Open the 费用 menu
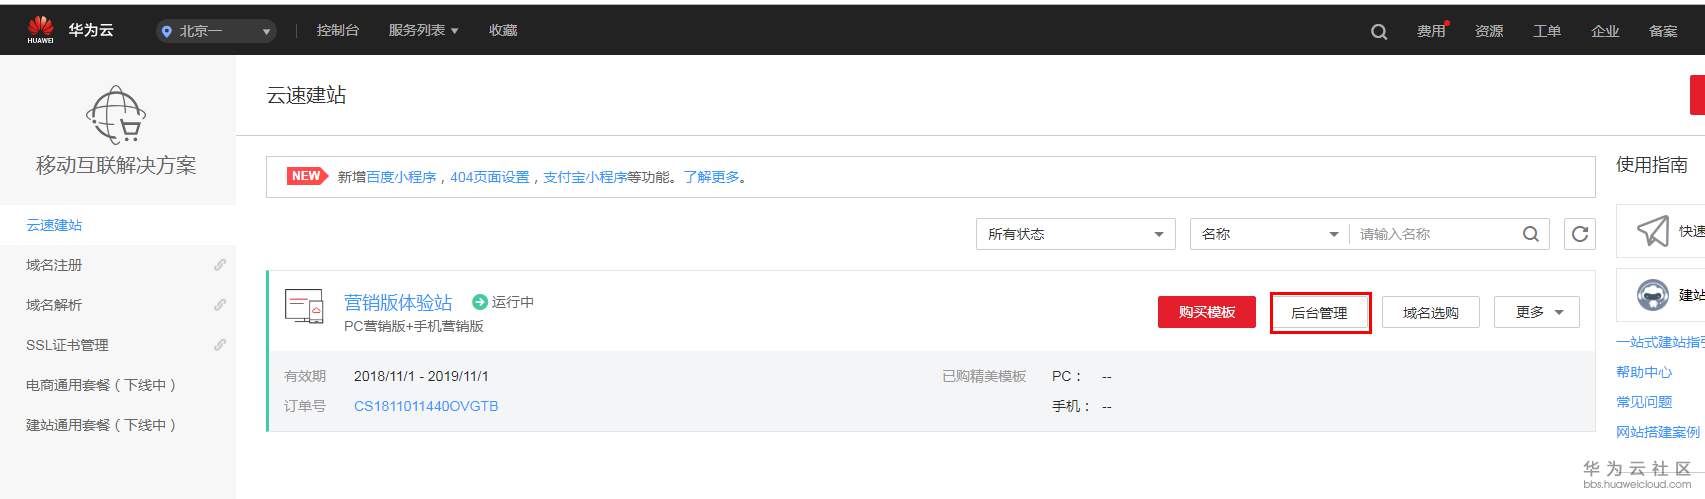The width and height of the screenshot is (1705, 499). [x=1431, y=32]
